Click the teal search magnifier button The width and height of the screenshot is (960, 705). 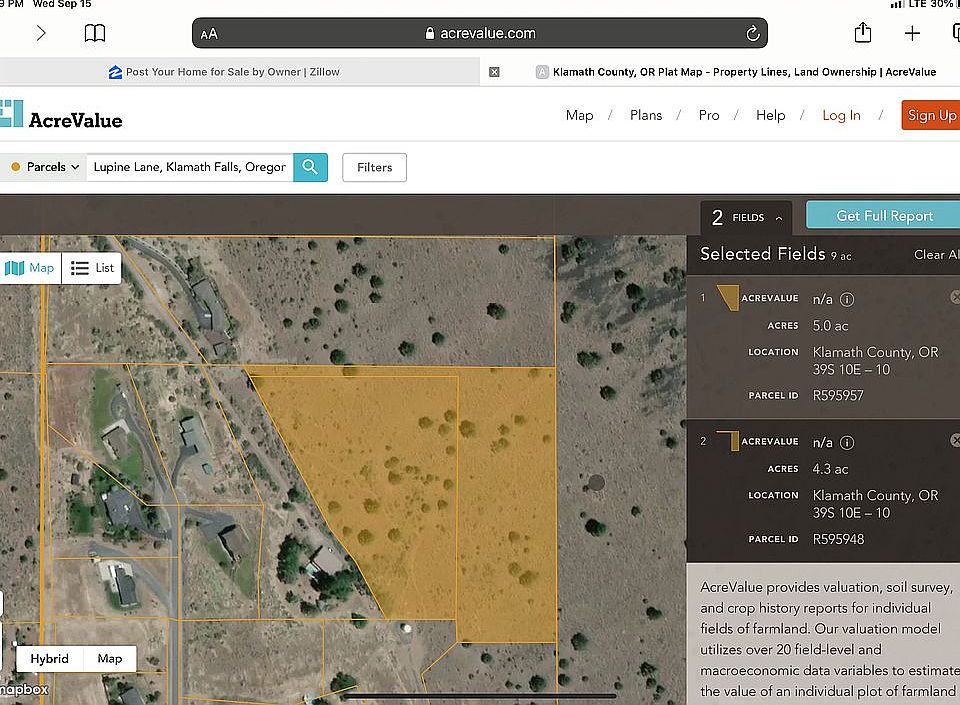click(310, 167)
